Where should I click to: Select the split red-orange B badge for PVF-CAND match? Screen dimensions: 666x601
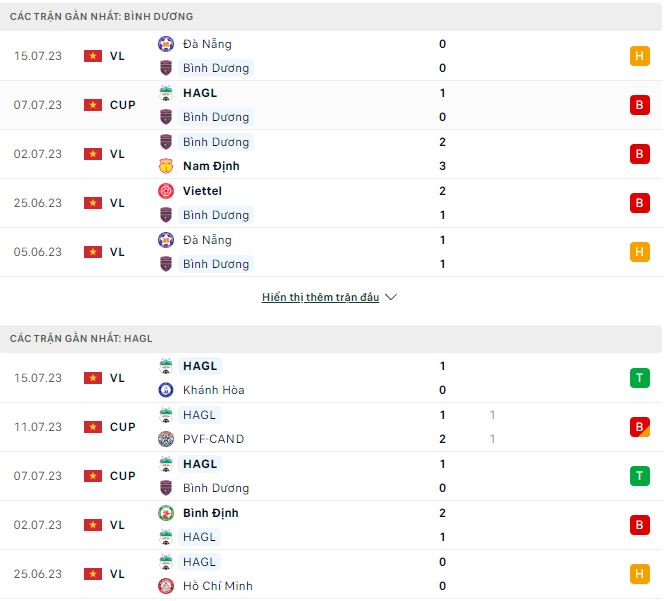(x=640, y=427)
